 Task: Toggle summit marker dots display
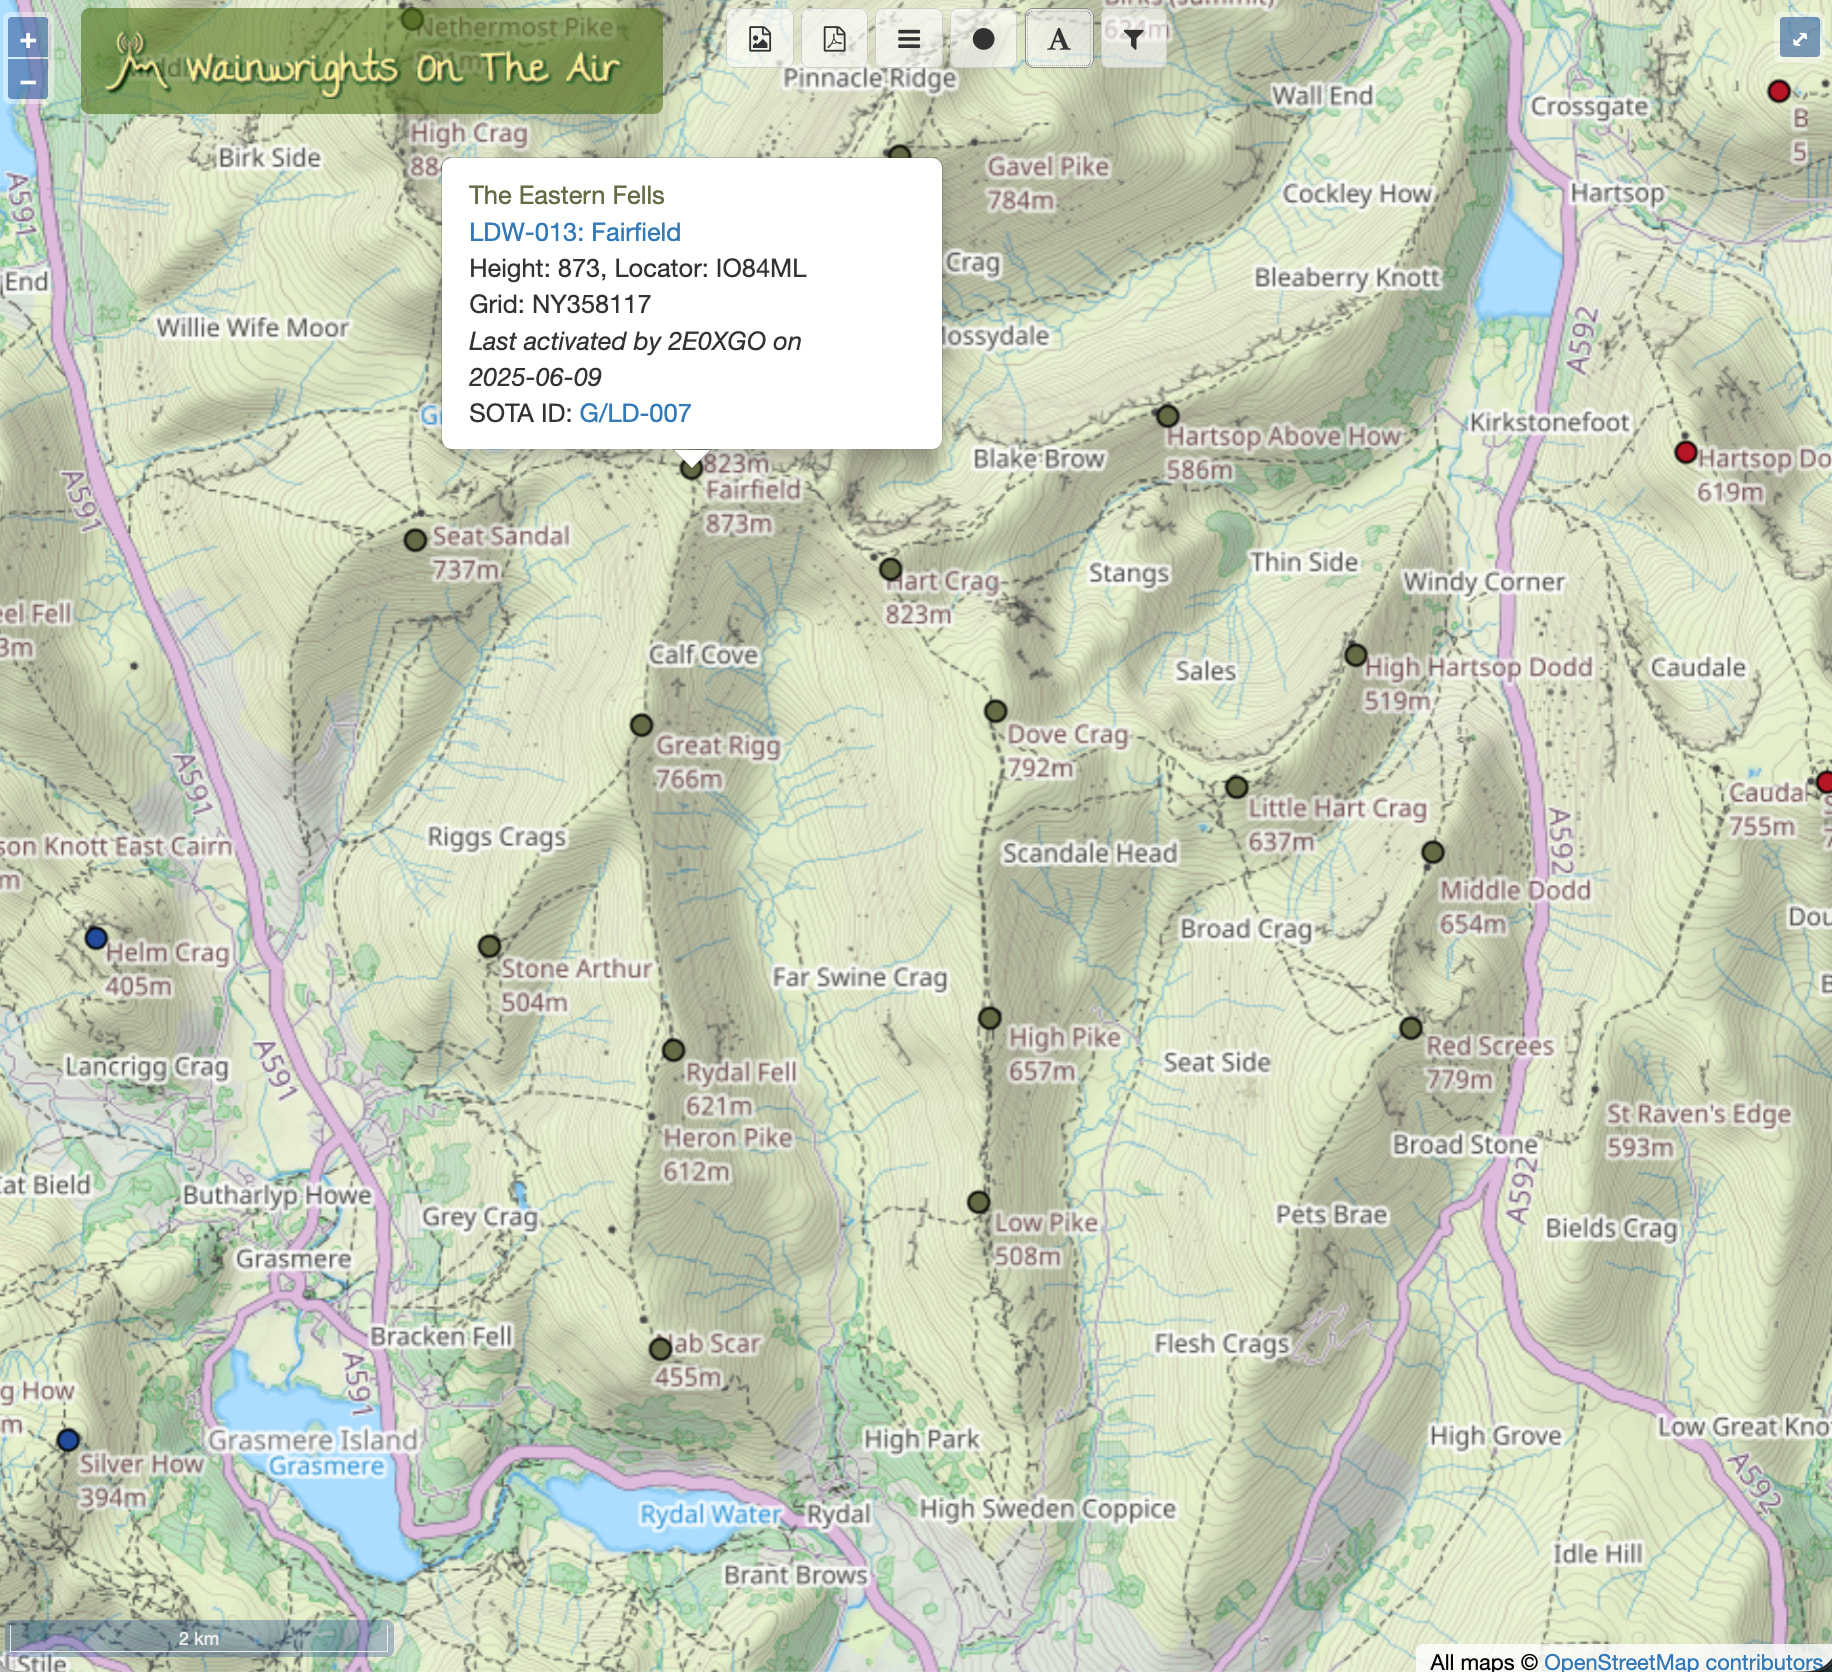[983, 39]
